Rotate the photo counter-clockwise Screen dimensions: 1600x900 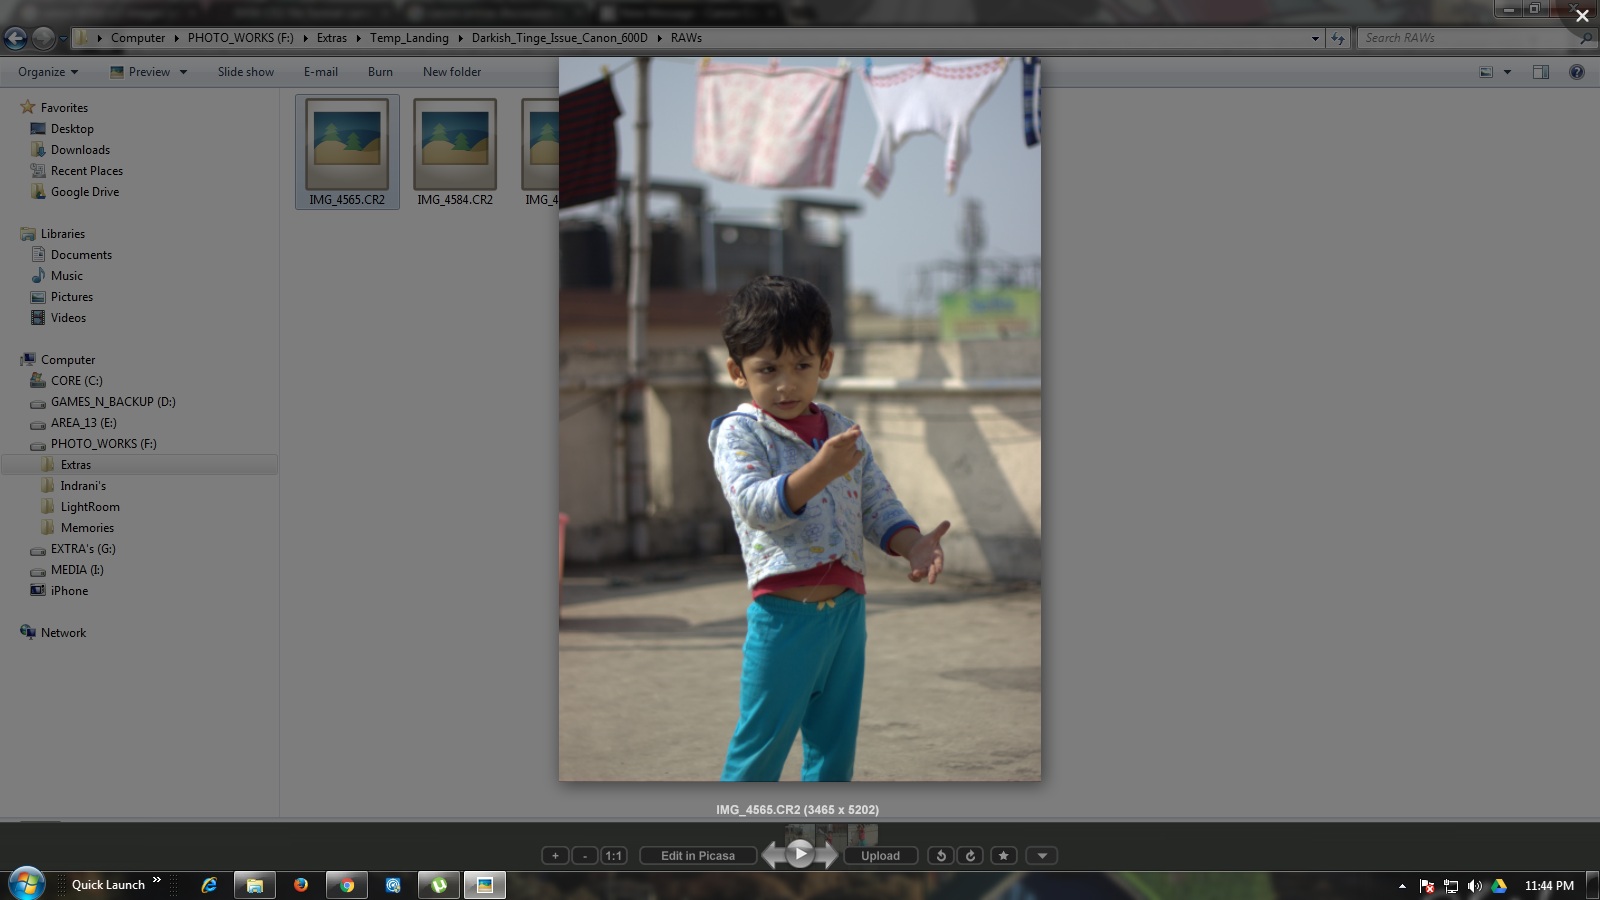click(x=941, y=856)
